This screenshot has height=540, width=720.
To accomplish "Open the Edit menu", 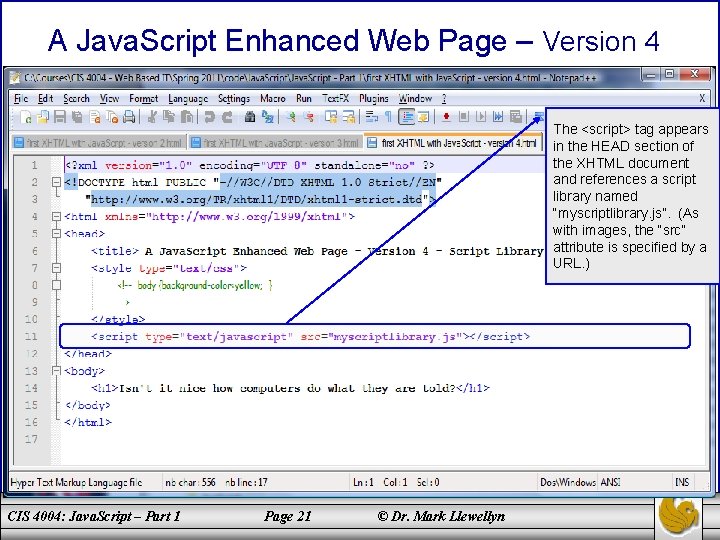I will [45, 99].
